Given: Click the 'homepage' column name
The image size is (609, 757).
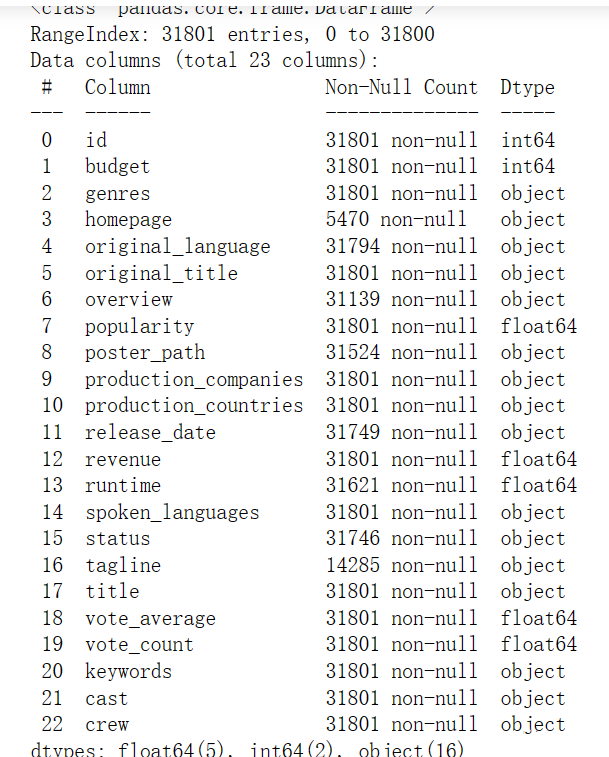Looking at the screenshot, I should [128, 220].
